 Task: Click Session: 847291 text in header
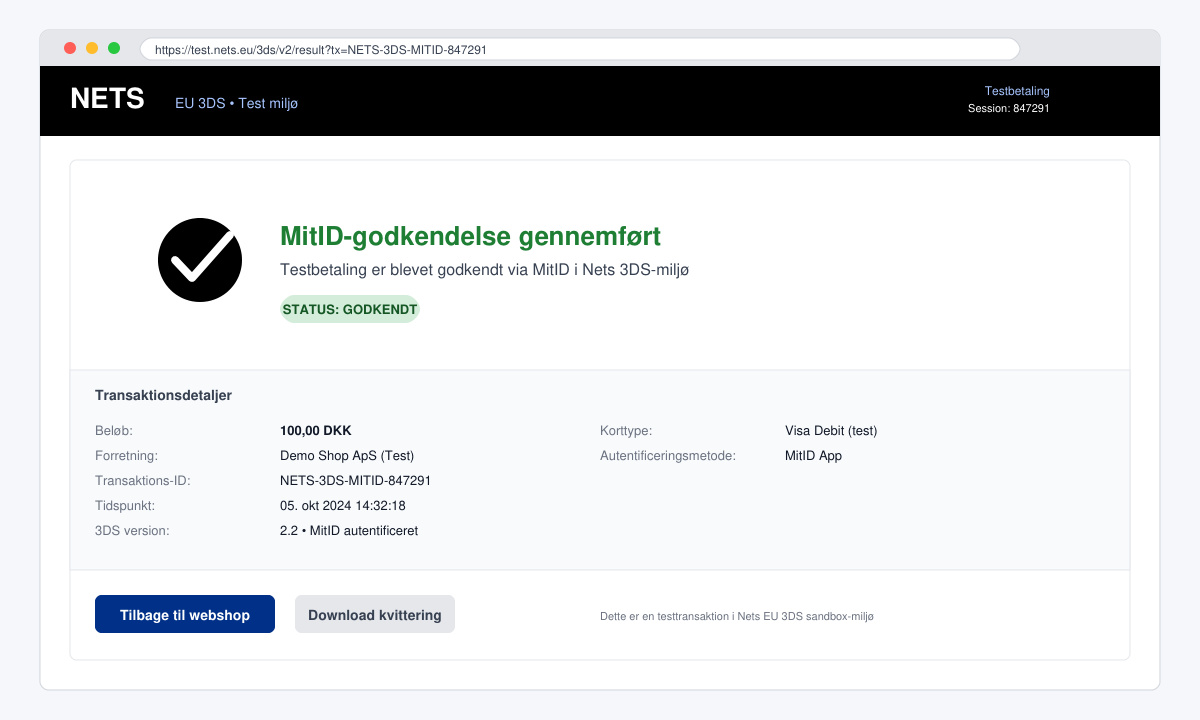(x=1009, y=108)
